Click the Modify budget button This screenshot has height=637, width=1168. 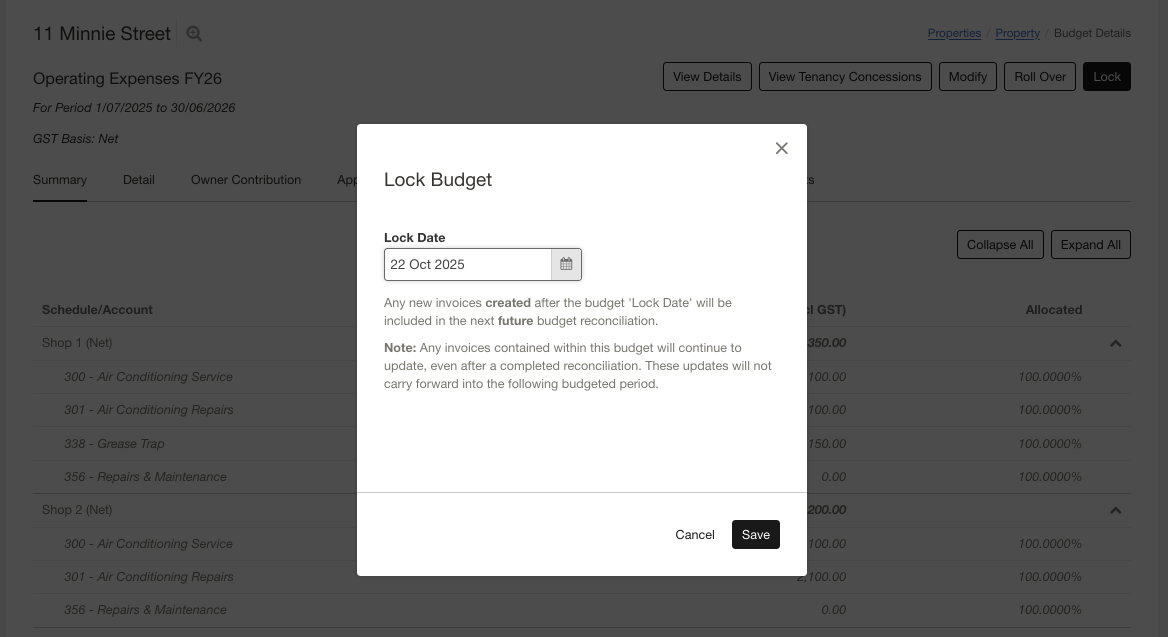tap(967, 77)
